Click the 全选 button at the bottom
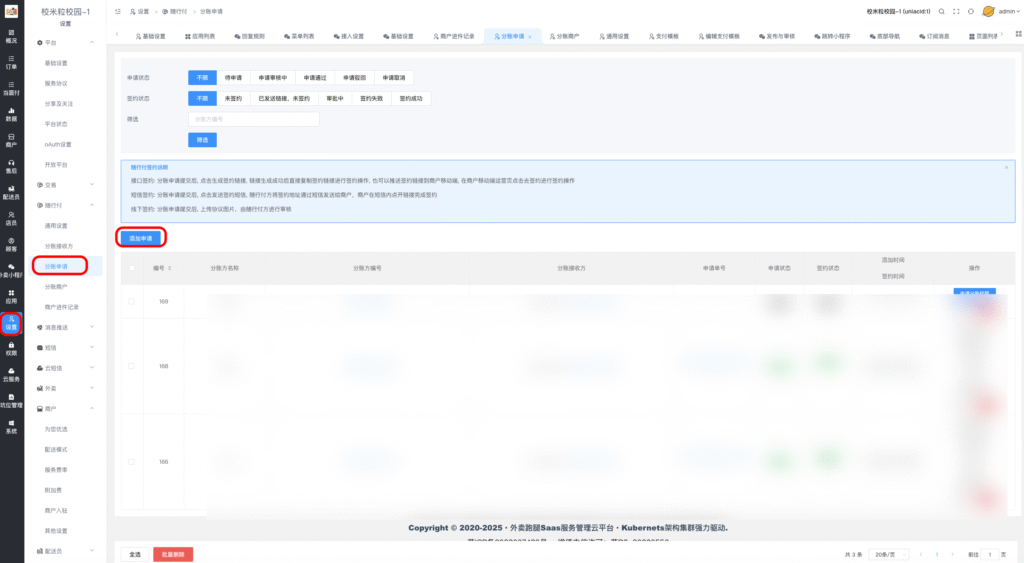 (x=135, y=555)
